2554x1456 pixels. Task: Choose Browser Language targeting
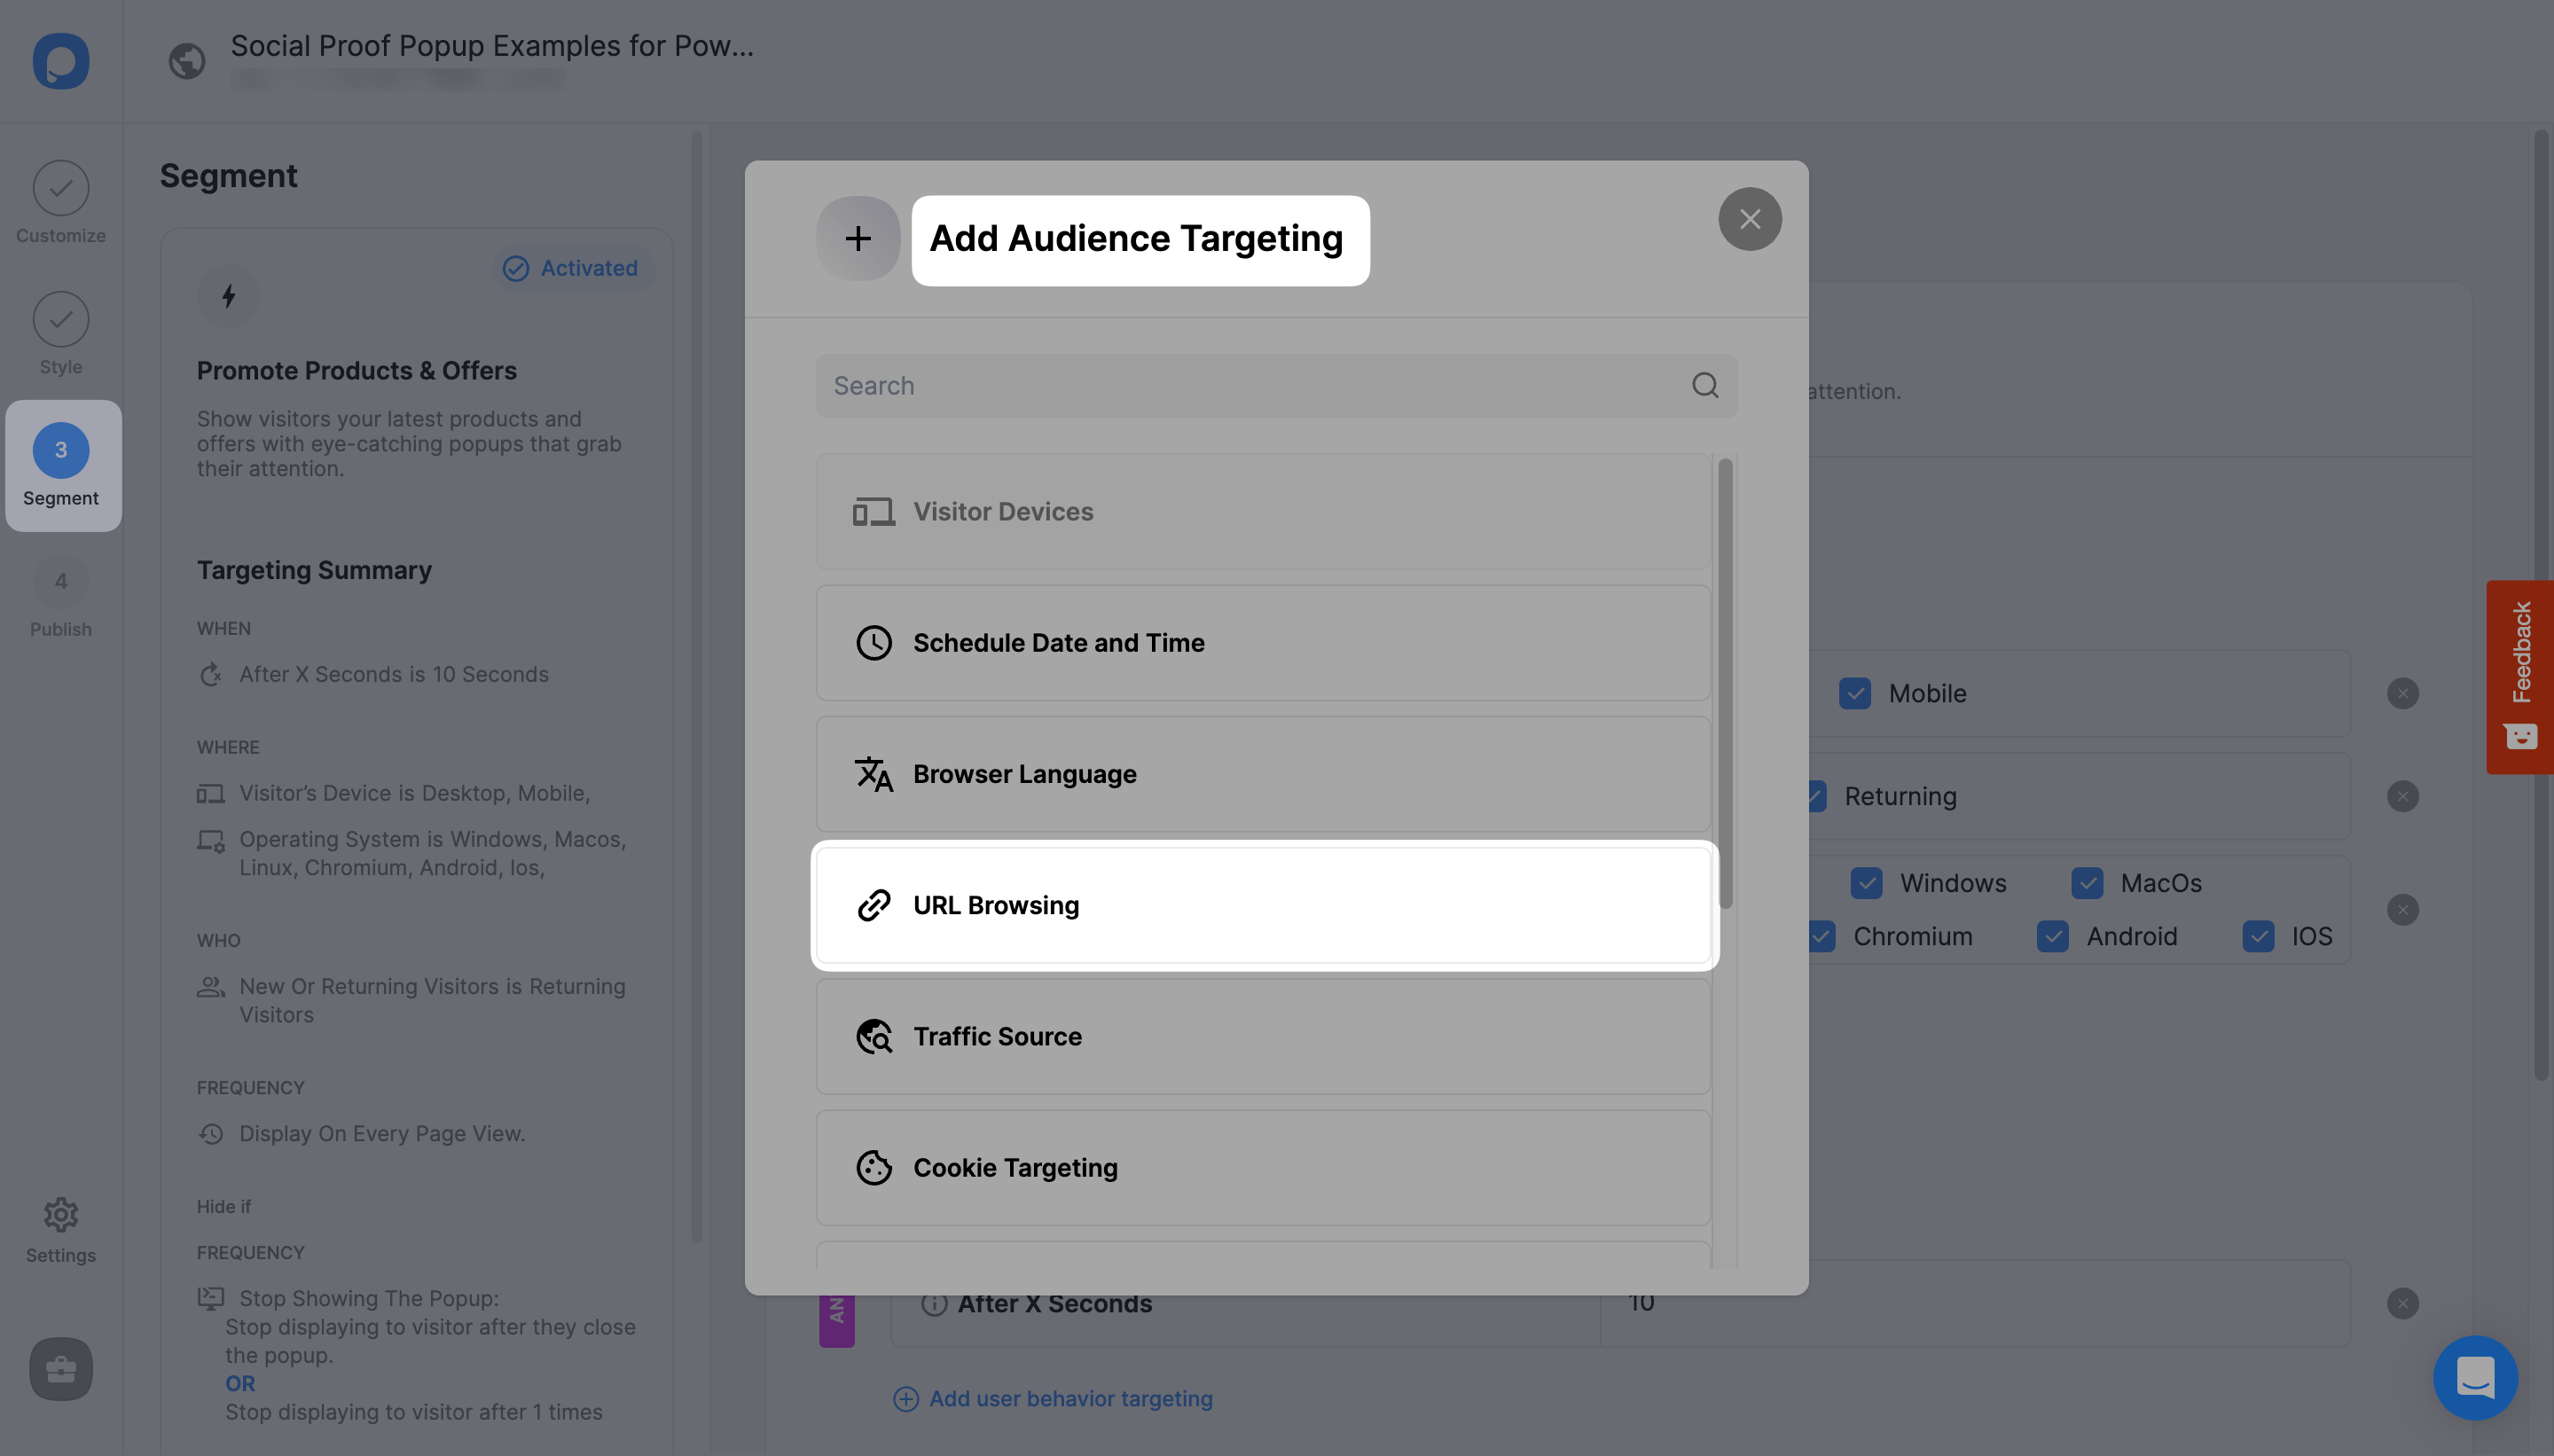coord(1263,774)
